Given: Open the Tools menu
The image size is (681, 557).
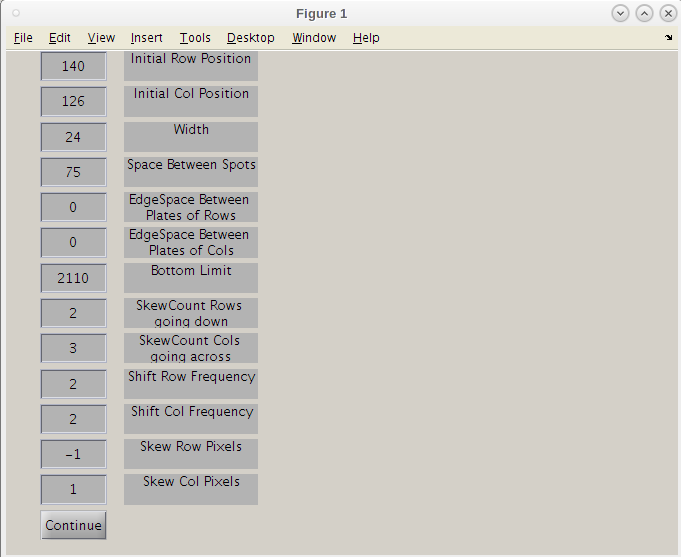Looking at the screenshot, I should coord(195,38).
